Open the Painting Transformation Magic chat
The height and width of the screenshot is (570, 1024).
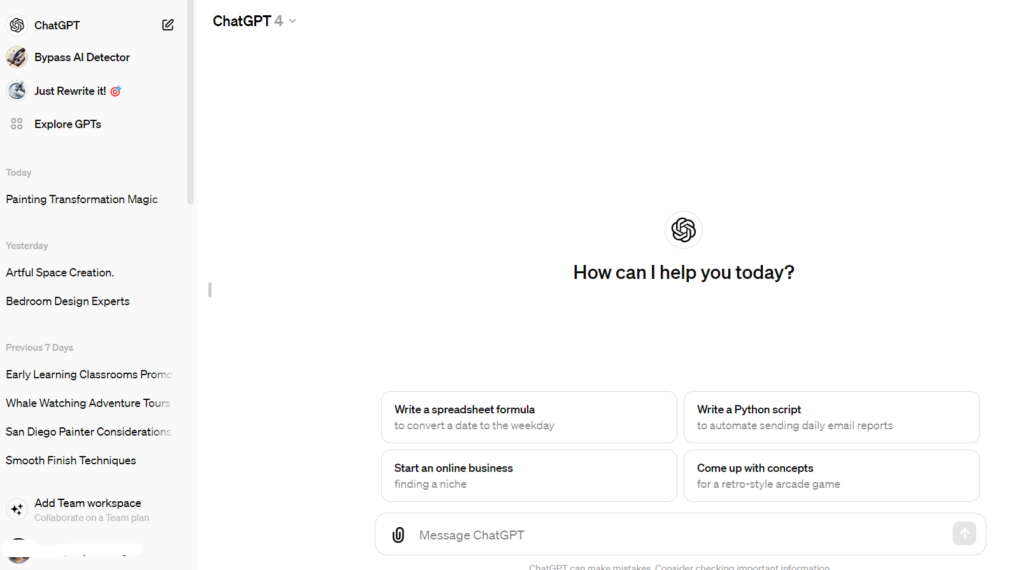(x=82, y=199)
